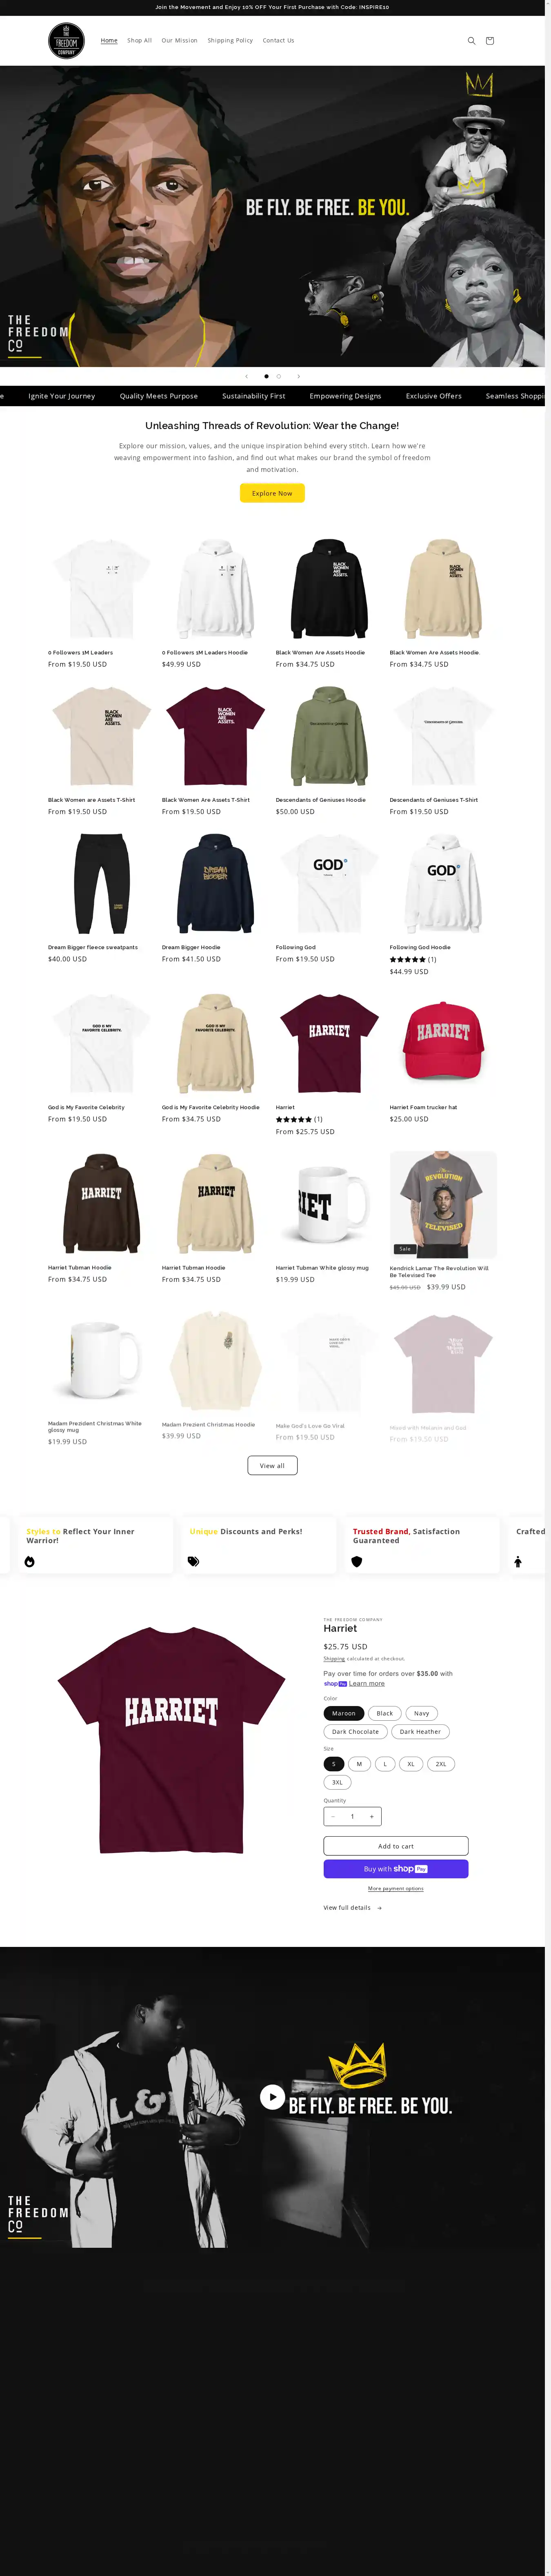Open the Our Mission menu item

tap(180, 41)
